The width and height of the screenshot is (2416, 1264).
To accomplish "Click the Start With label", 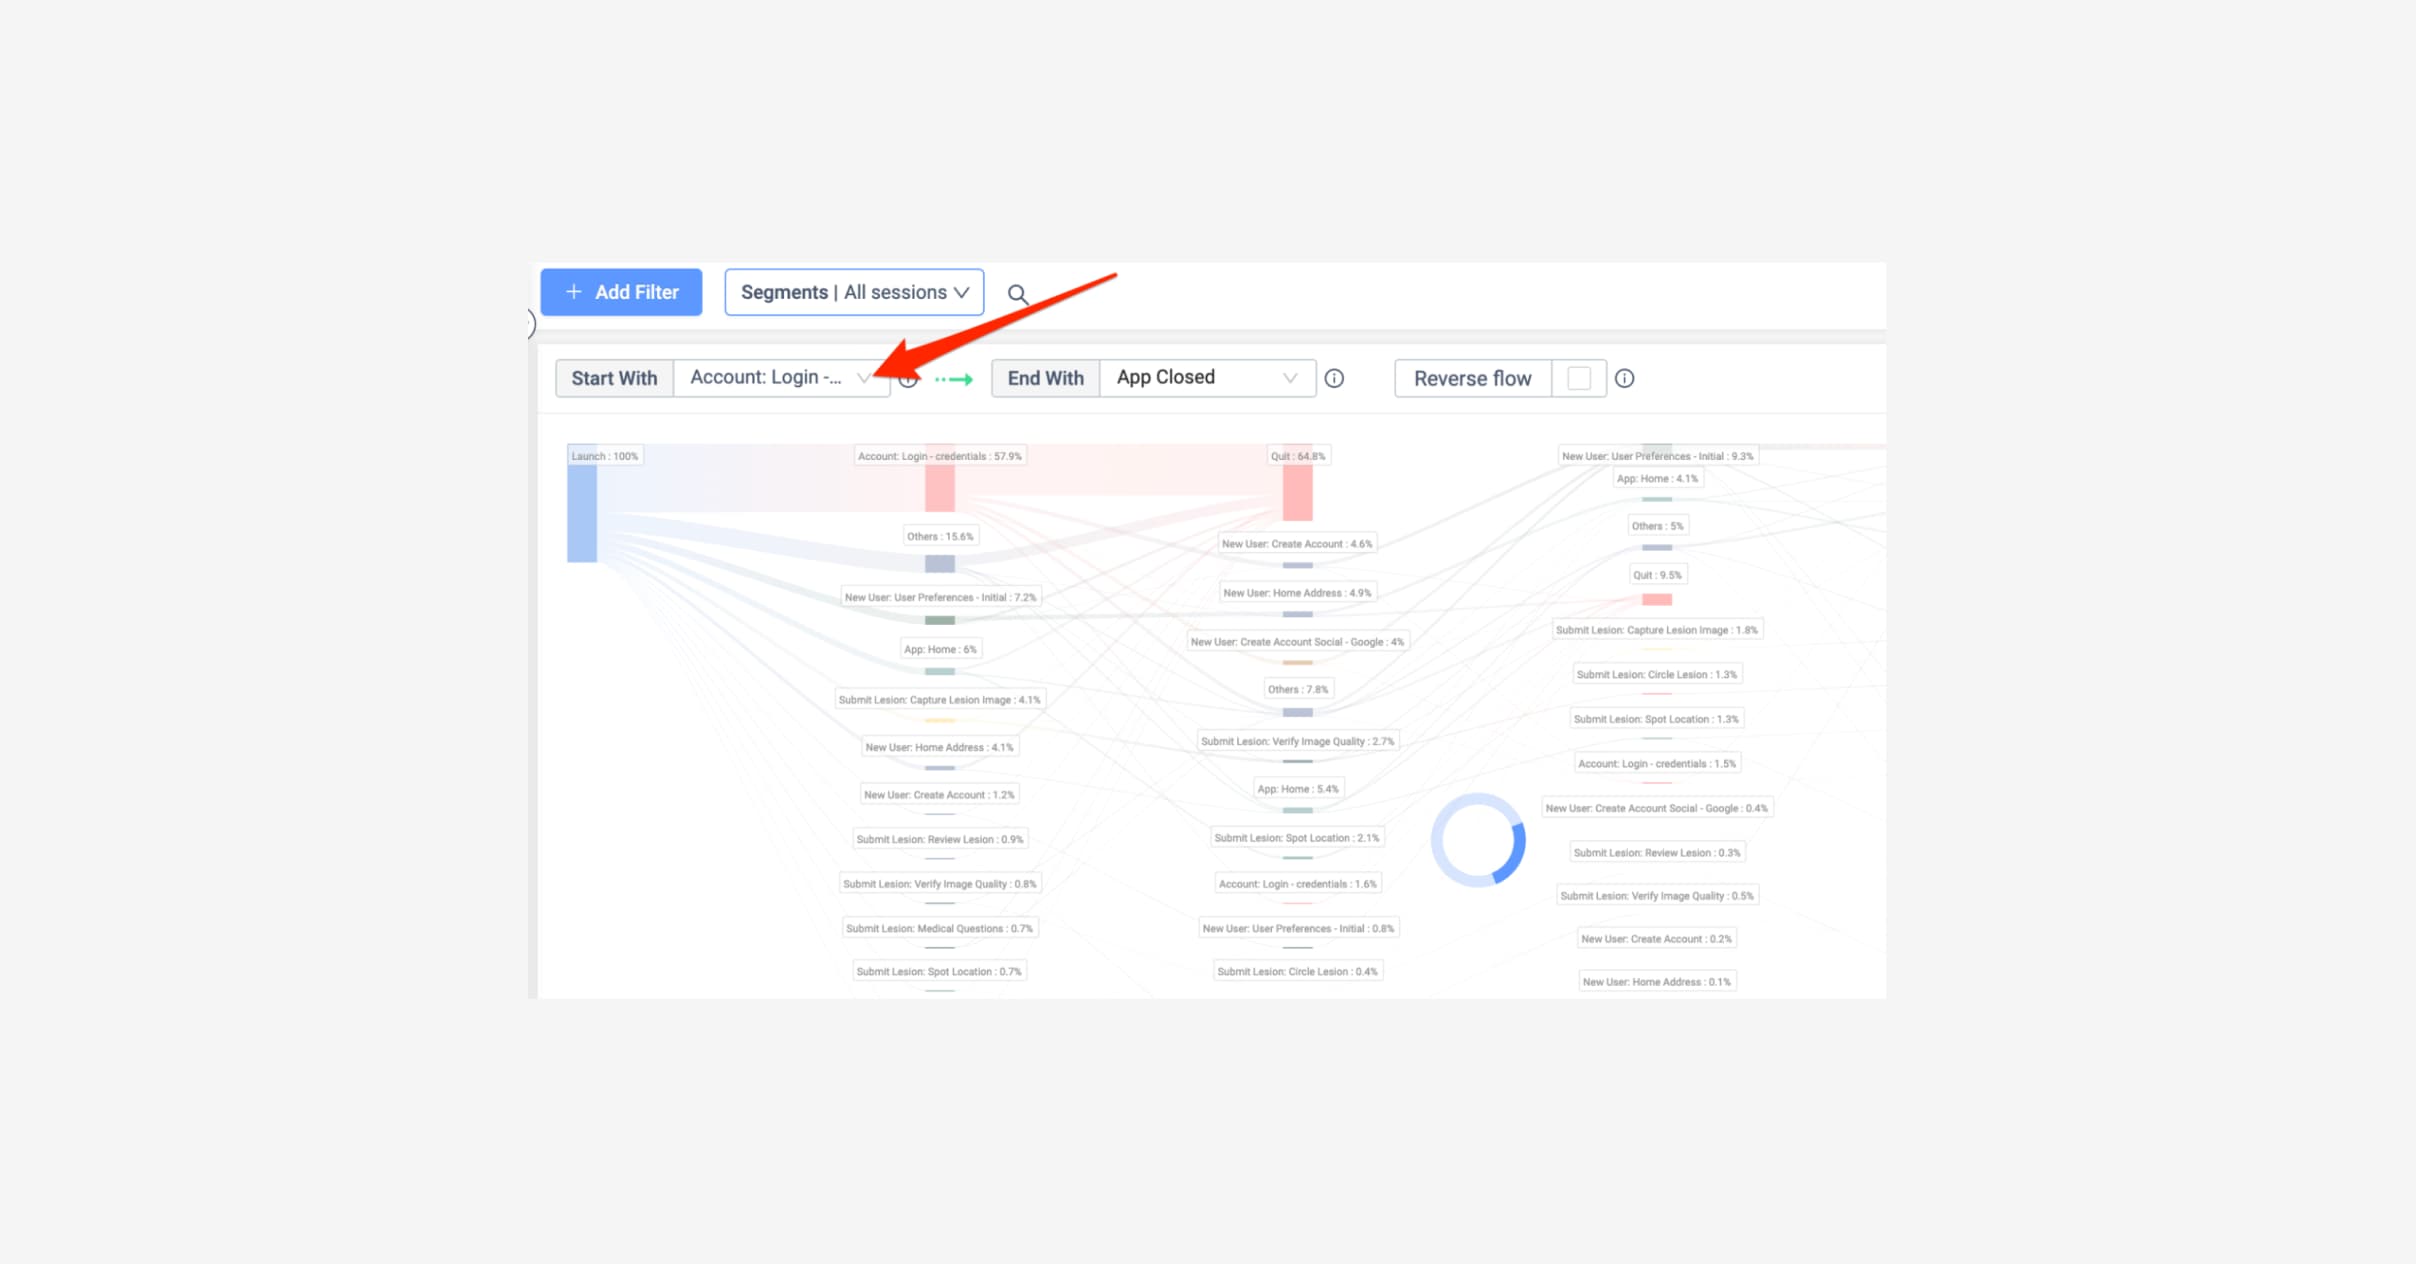I will tap(614, 379).
